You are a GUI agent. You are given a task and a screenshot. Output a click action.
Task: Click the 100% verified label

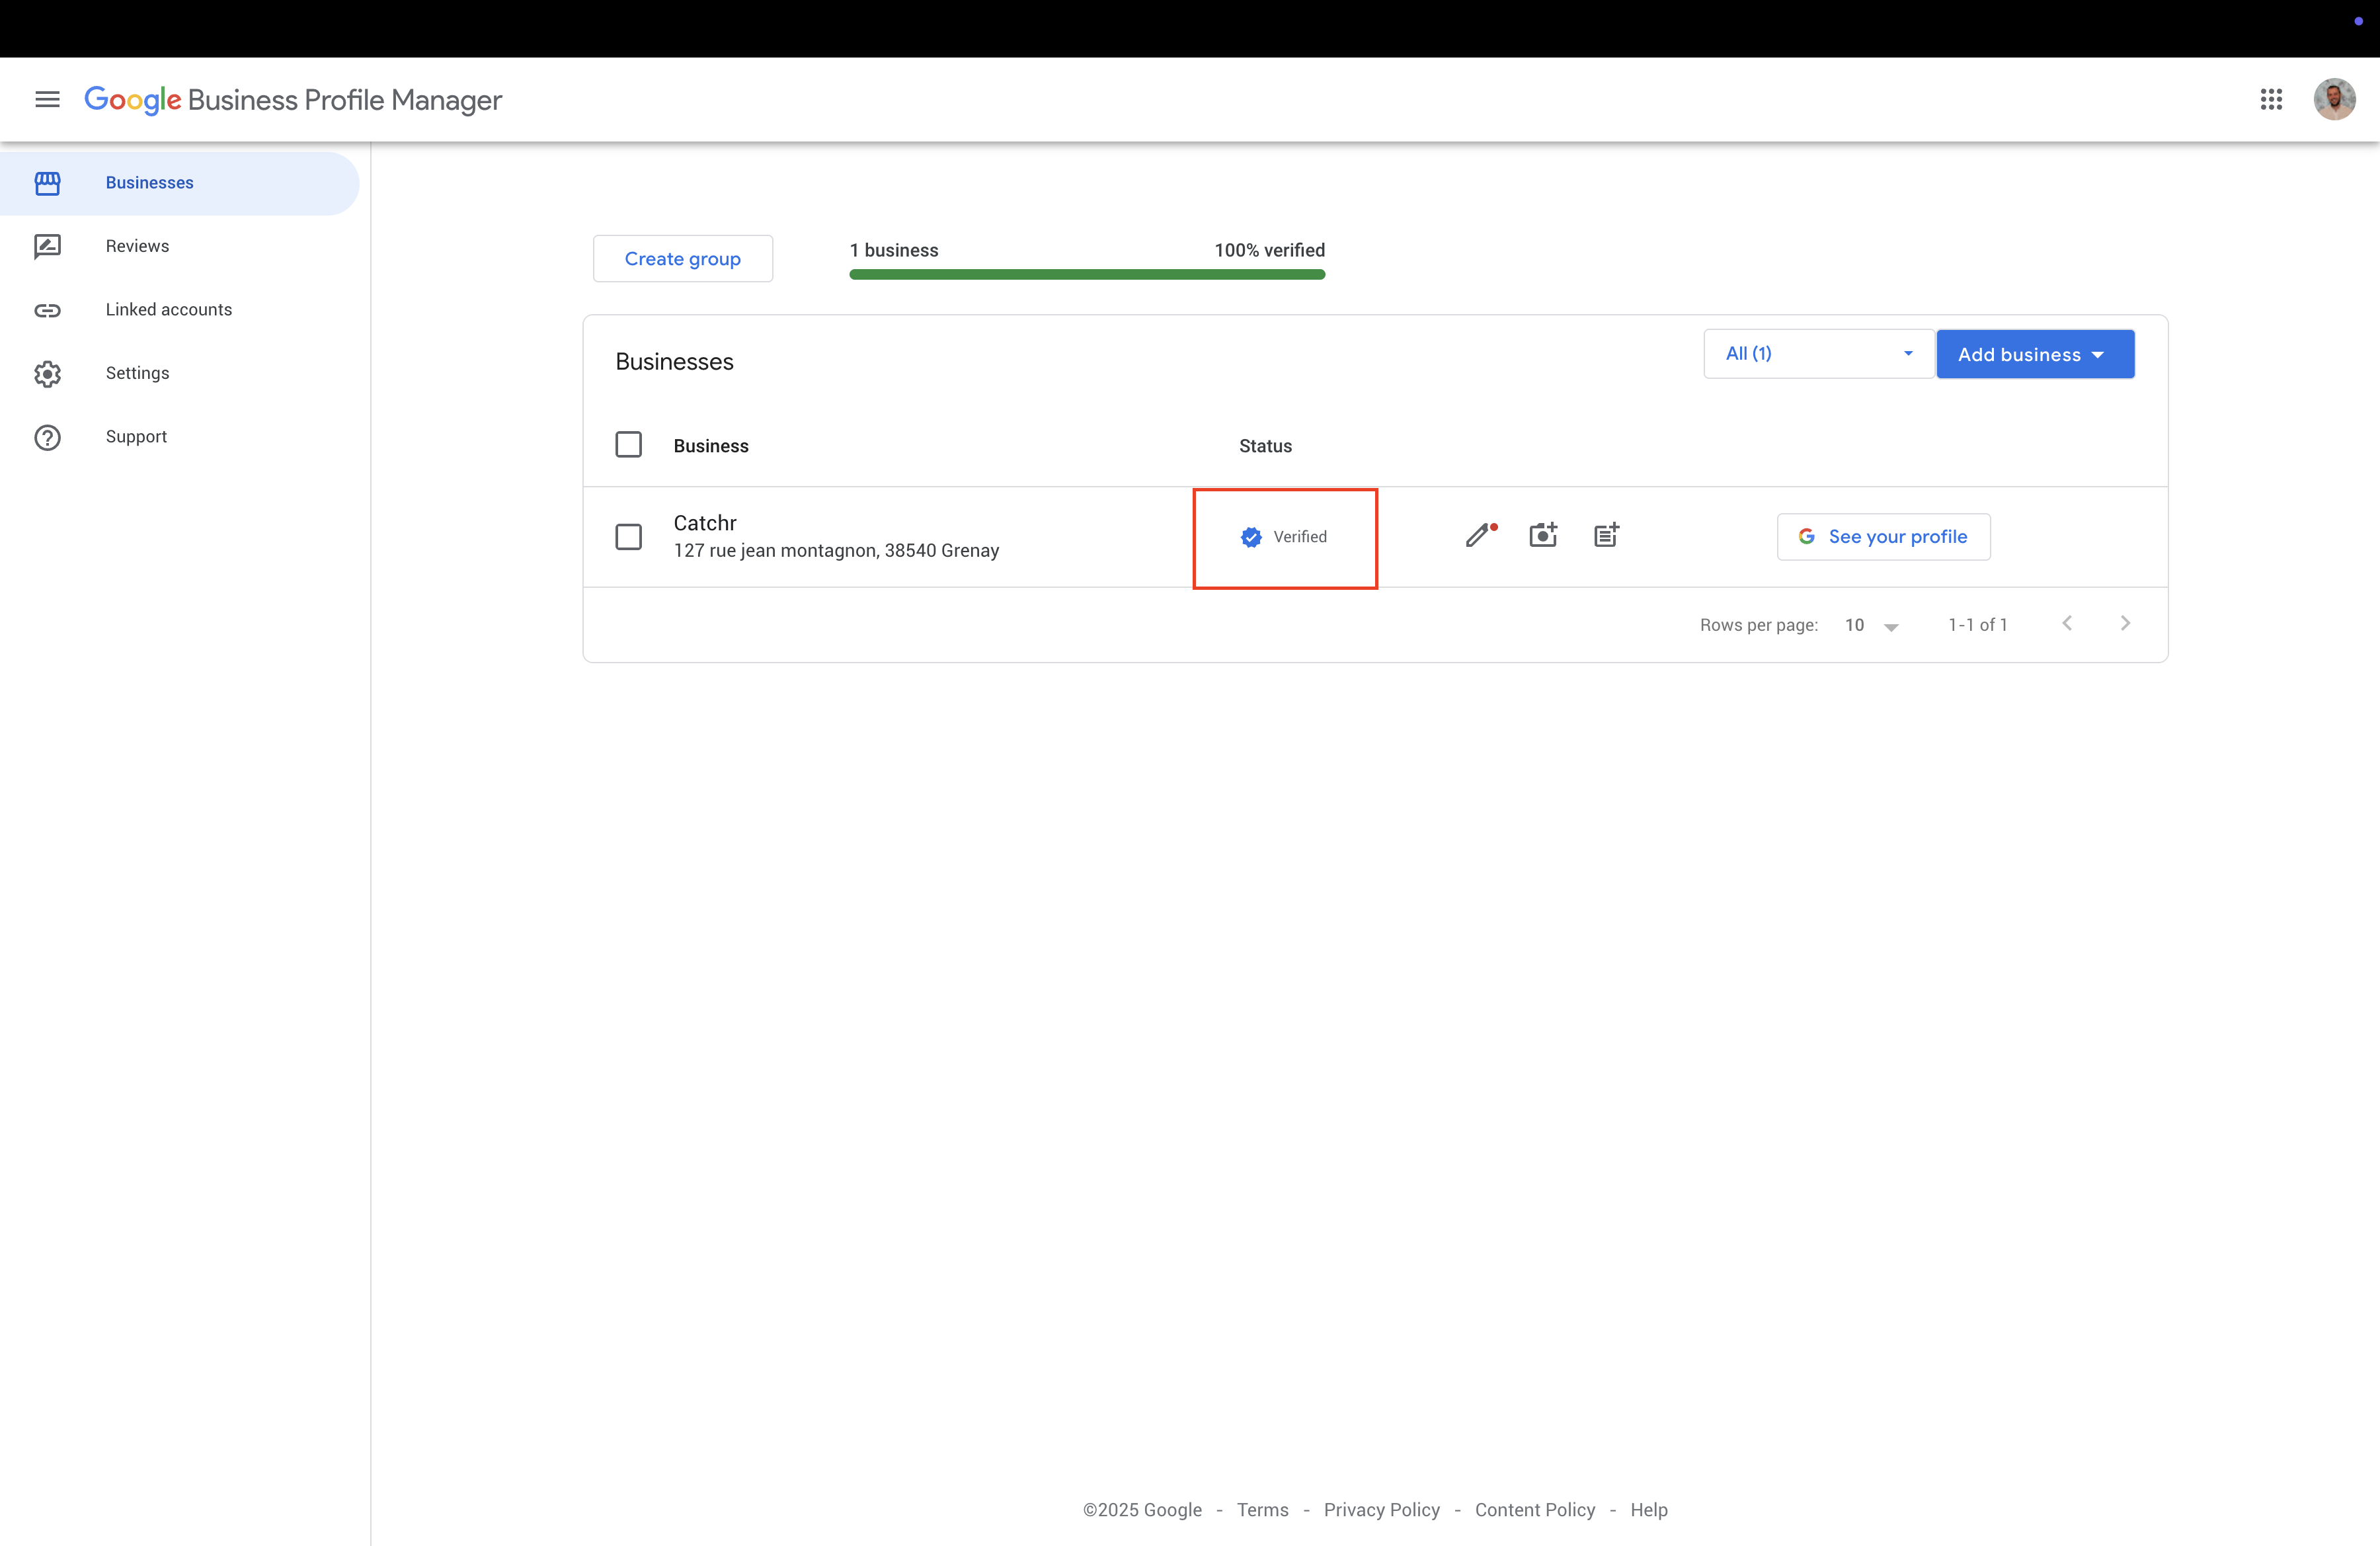(1269, 250)
